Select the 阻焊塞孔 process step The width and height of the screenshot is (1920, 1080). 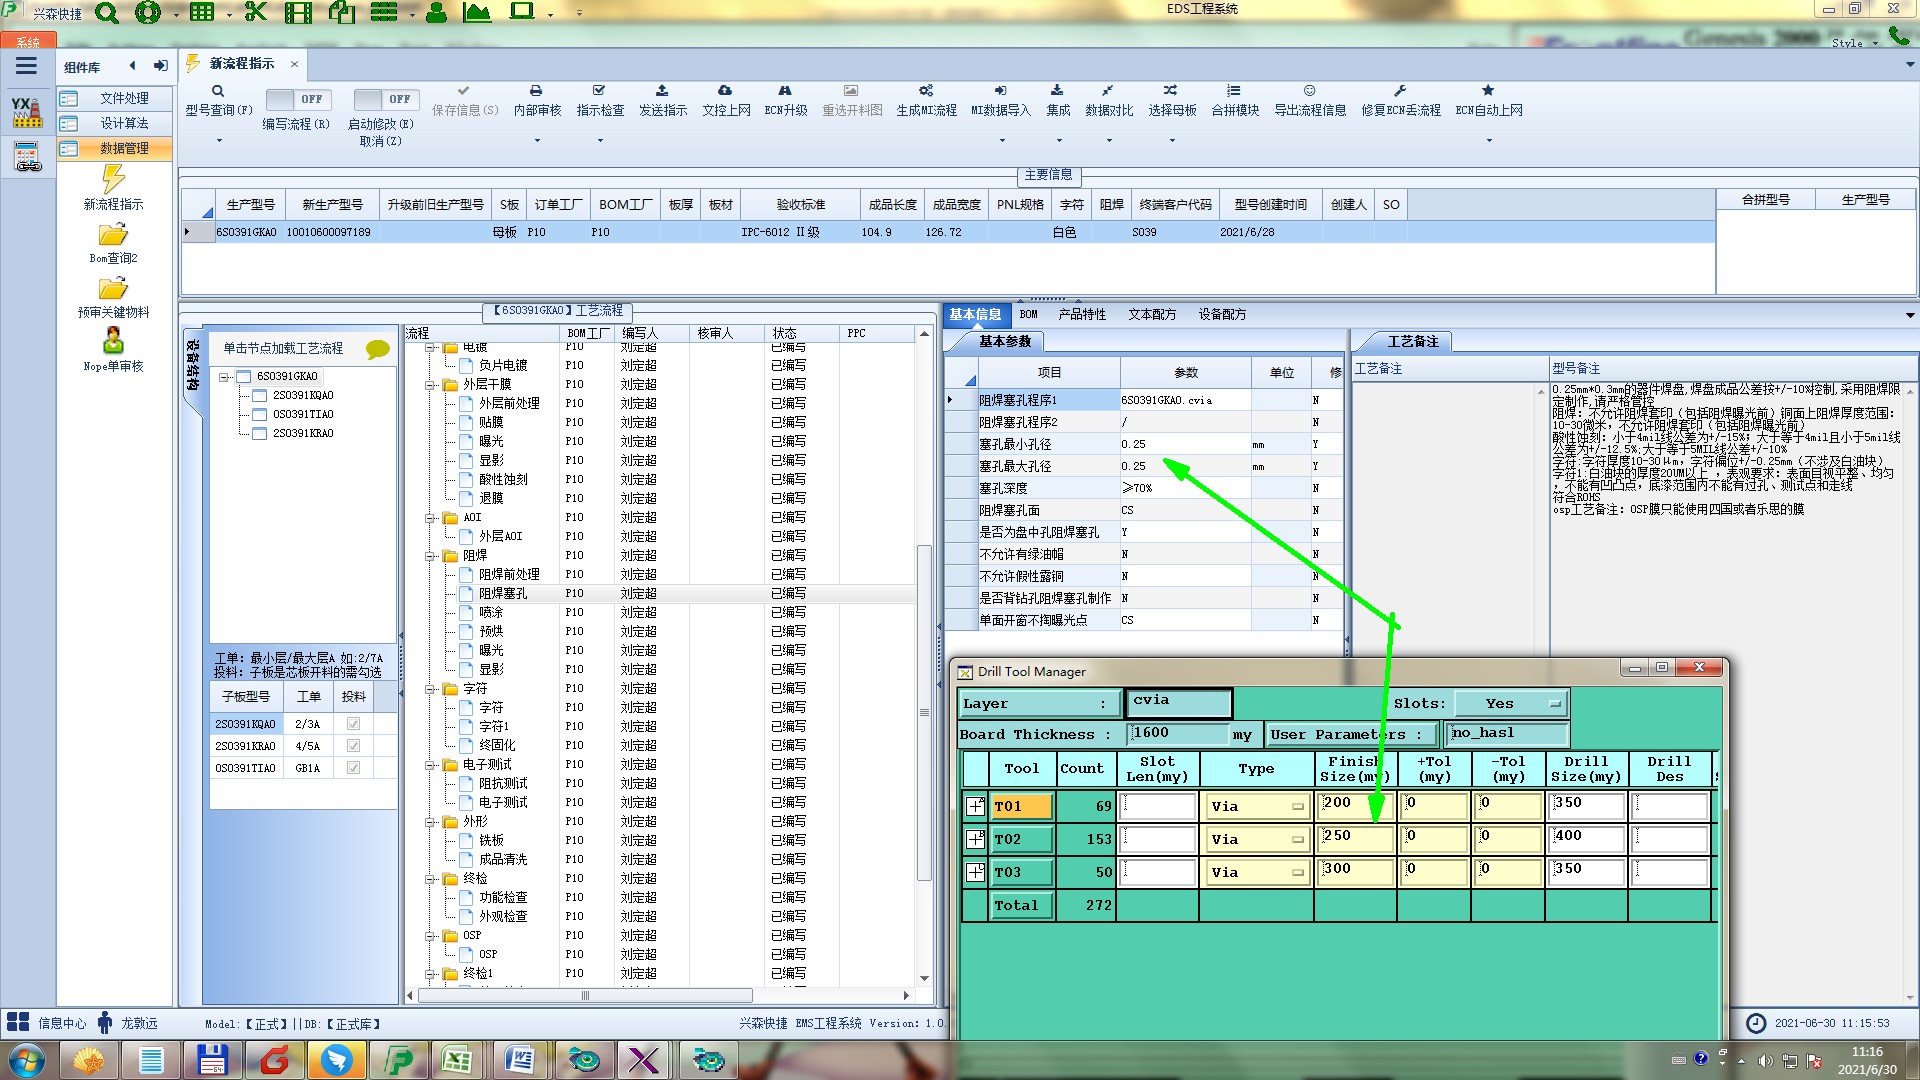[x=502, y=594]
